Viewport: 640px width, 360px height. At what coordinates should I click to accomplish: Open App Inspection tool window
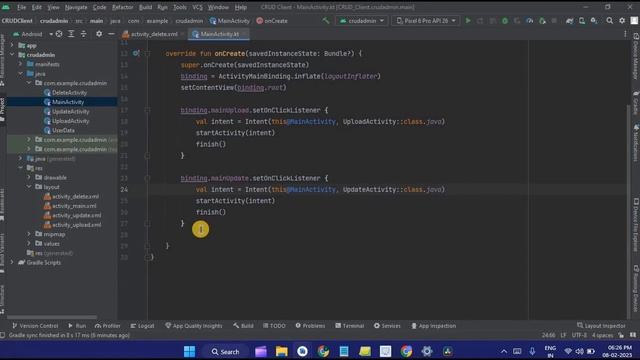pos(433,326)
